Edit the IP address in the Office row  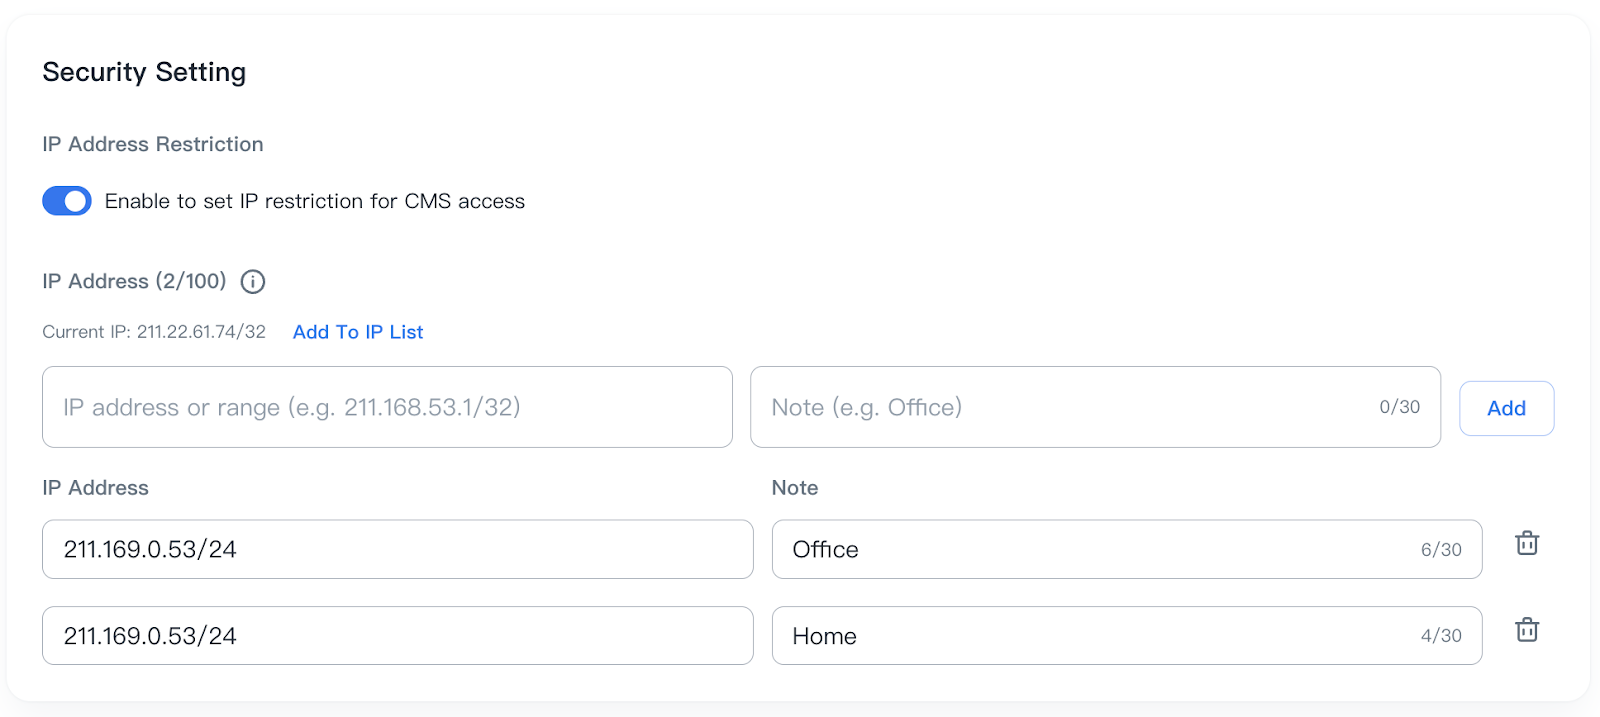pos(397,549)
